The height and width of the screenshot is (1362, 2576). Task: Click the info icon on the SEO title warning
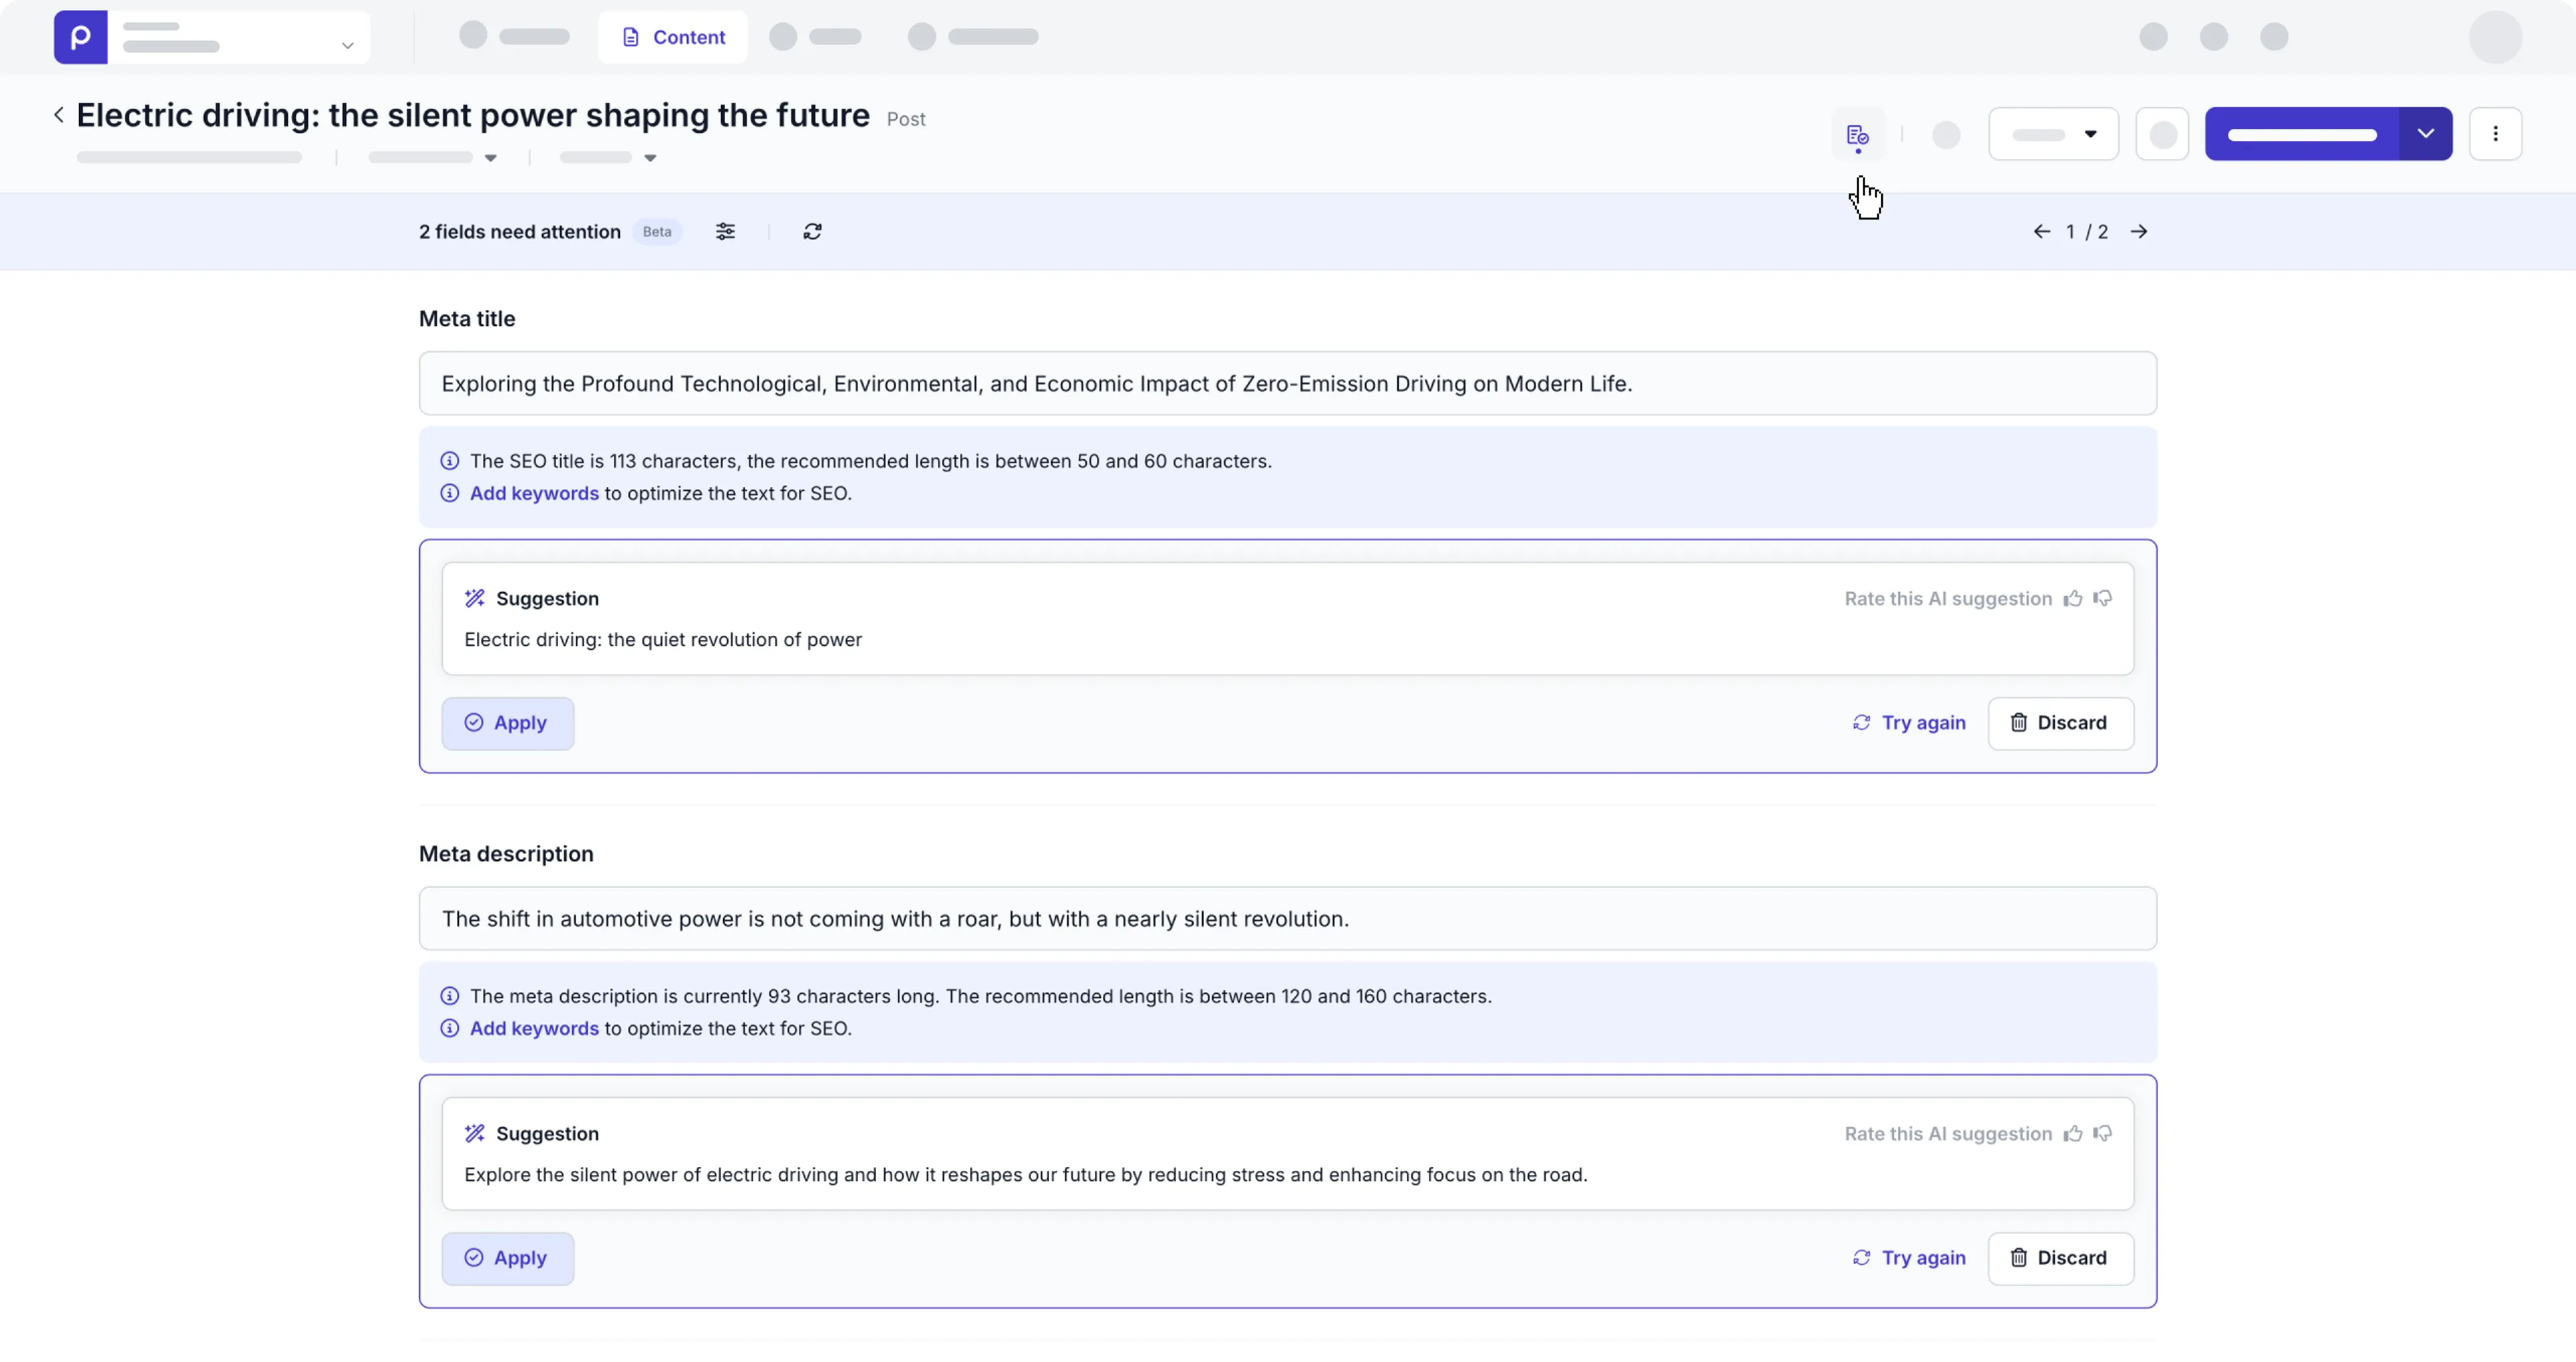449,461
